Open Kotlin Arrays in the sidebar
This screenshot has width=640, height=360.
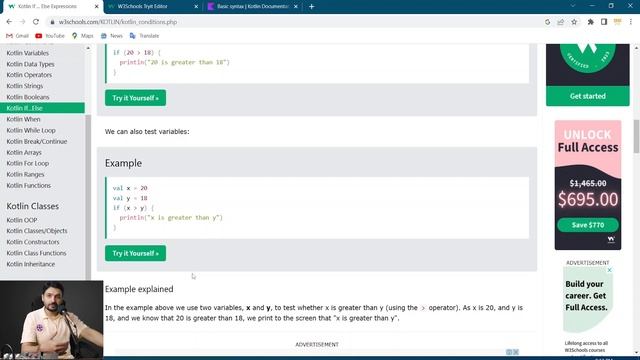click(x=24, y=152)
